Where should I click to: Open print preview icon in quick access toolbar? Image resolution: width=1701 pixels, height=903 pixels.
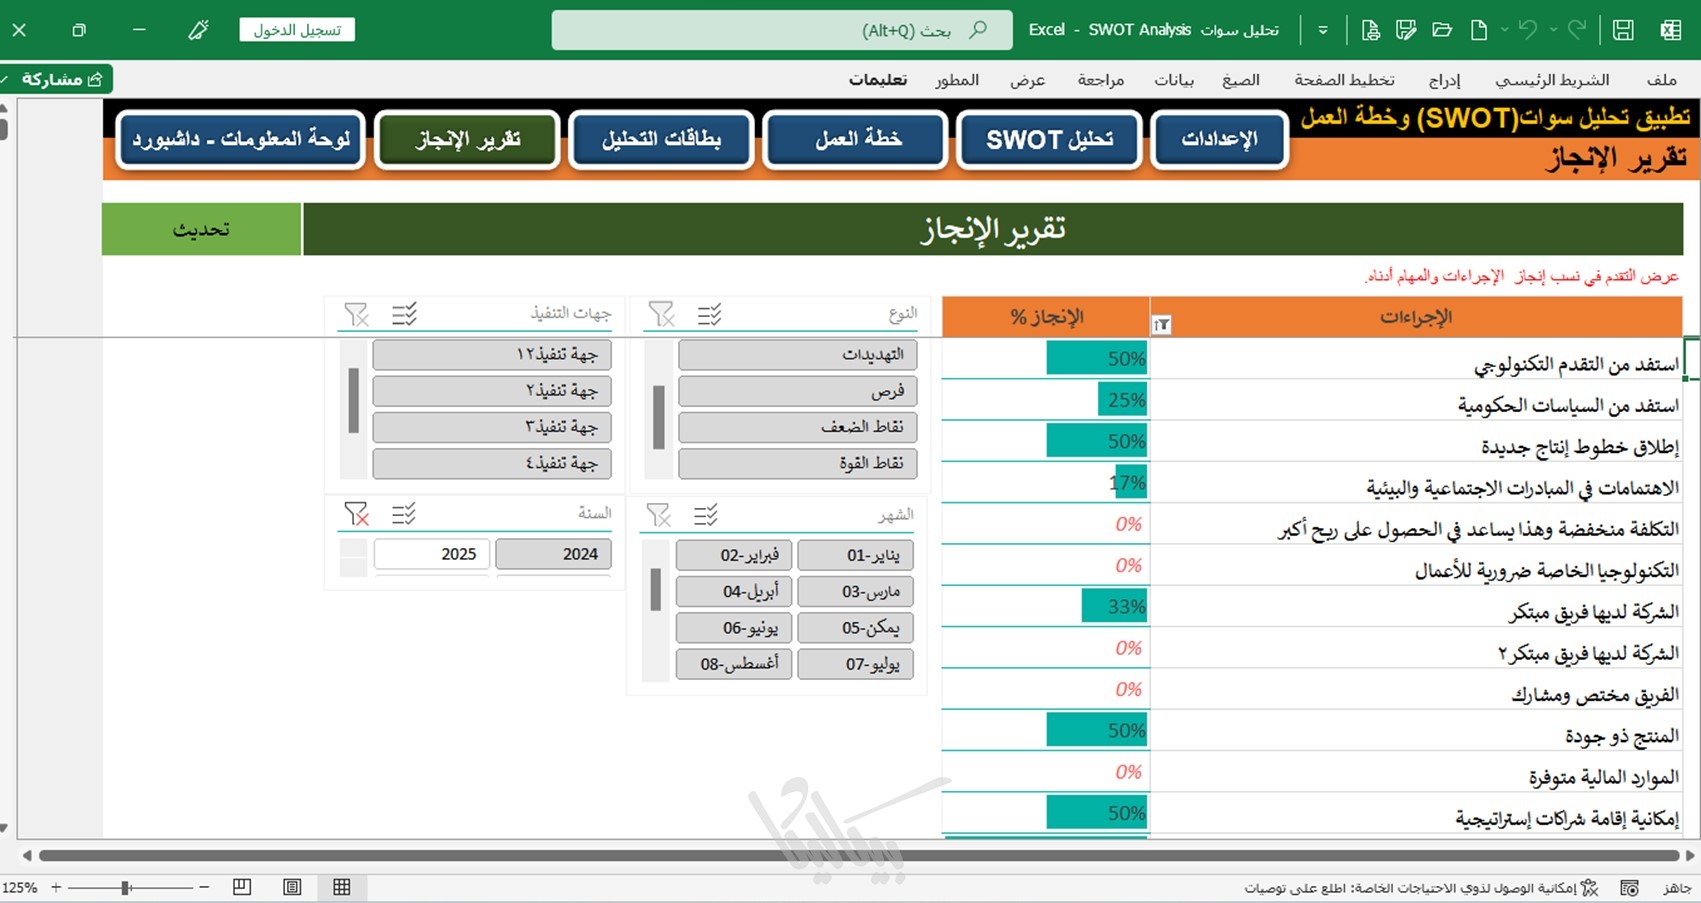1370,30
